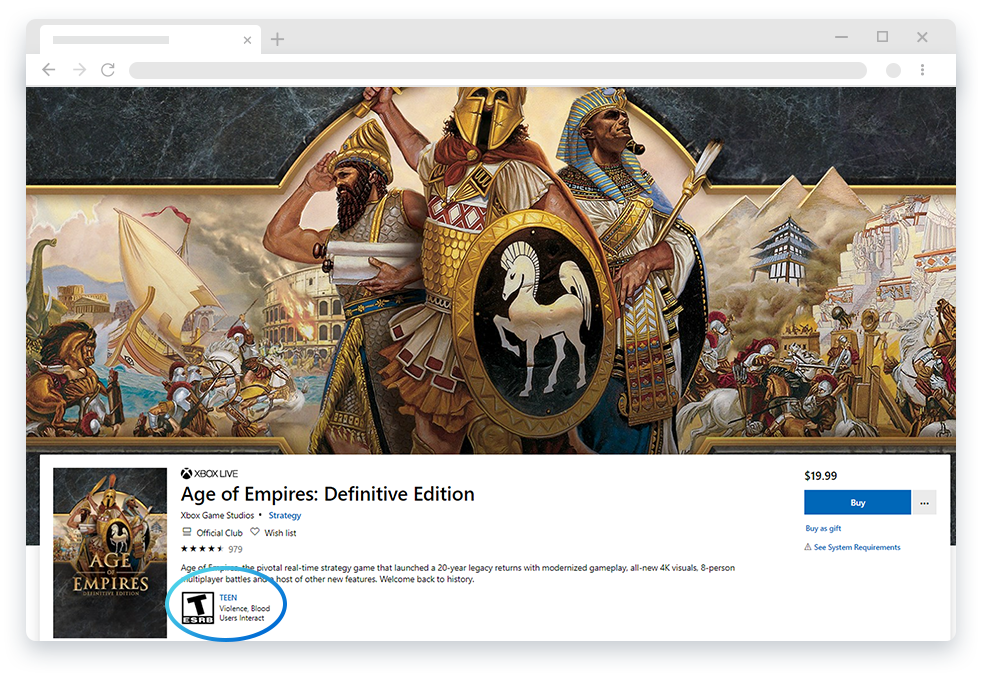Click the $19.99 price text
985x676 pixels.
click(x=820, y=476)
